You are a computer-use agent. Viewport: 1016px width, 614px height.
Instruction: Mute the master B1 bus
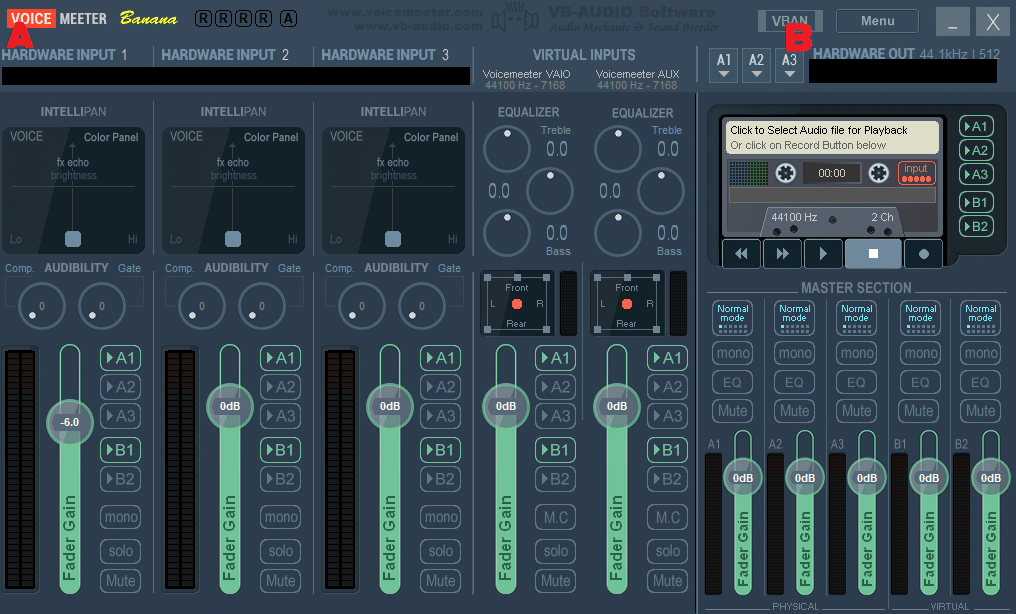coord(920,411)
